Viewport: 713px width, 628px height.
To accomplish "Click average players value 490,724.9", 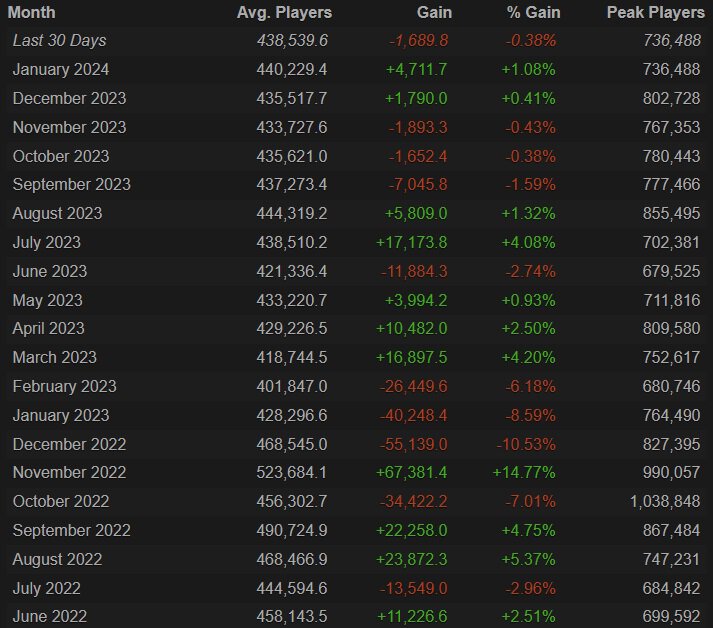I will pos(291,531).
